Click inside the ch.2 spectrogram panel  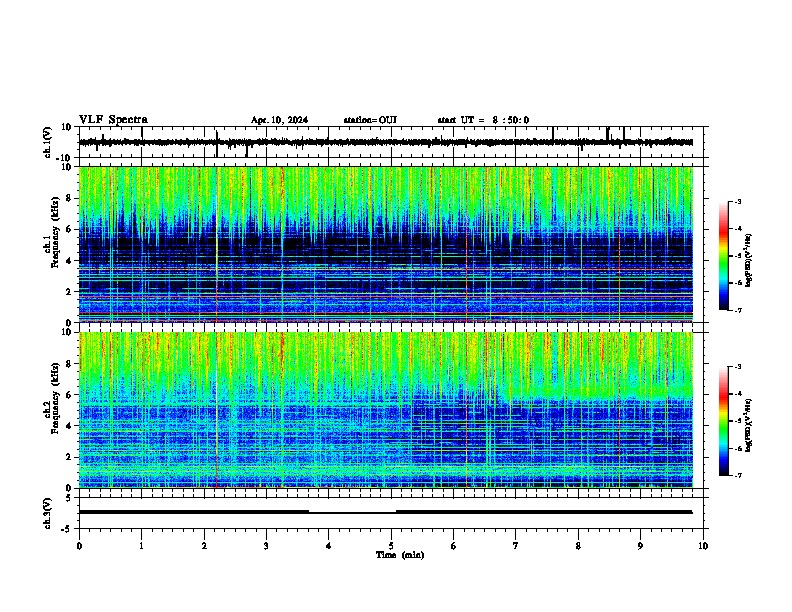pyautogui.click(x=391, y=410)
